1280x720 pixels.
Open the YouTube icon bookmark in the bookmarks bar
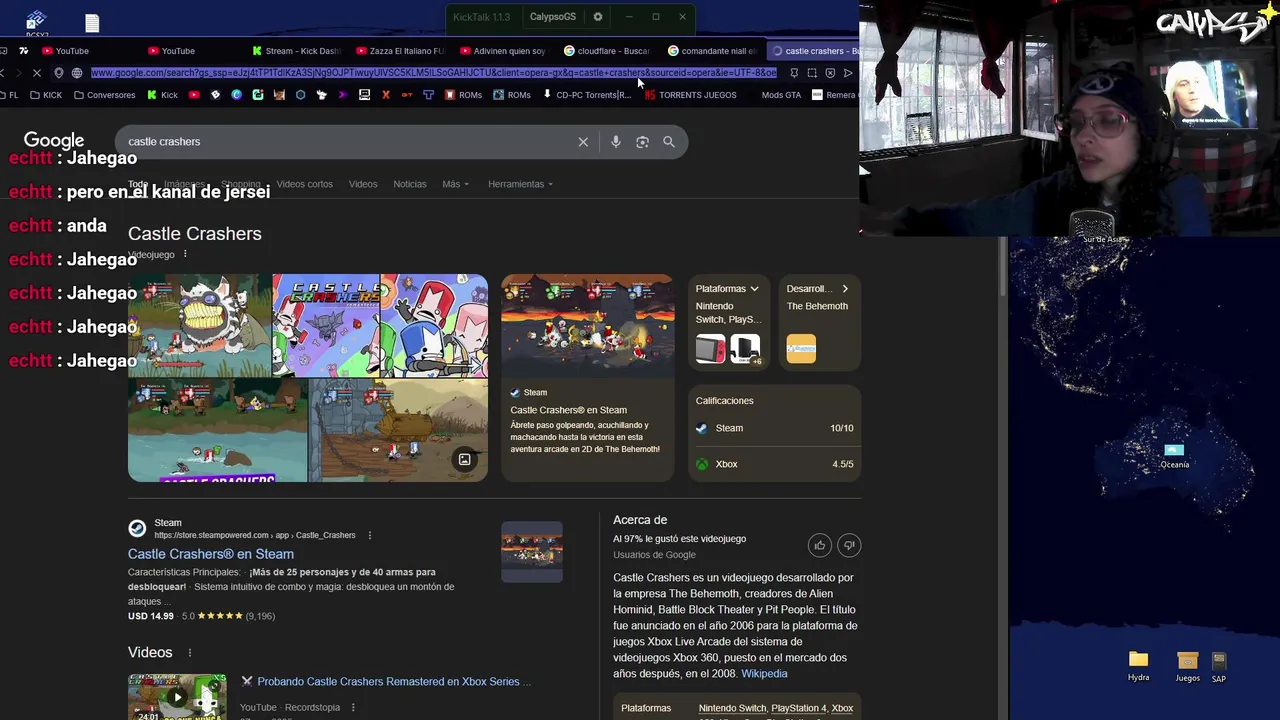pos(194,95)
